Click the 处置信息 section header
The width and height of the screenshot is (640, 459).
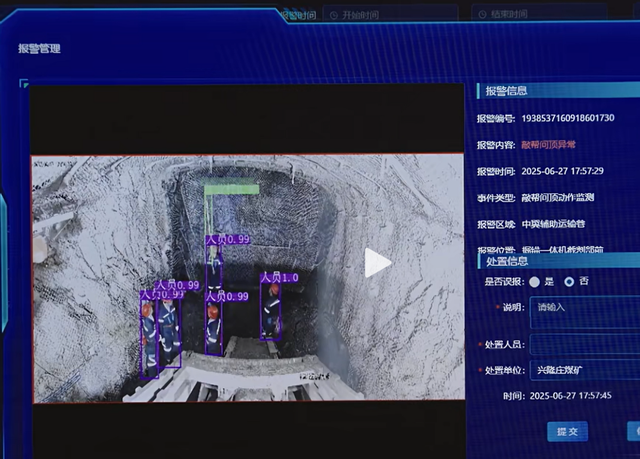tap(507, 261)
